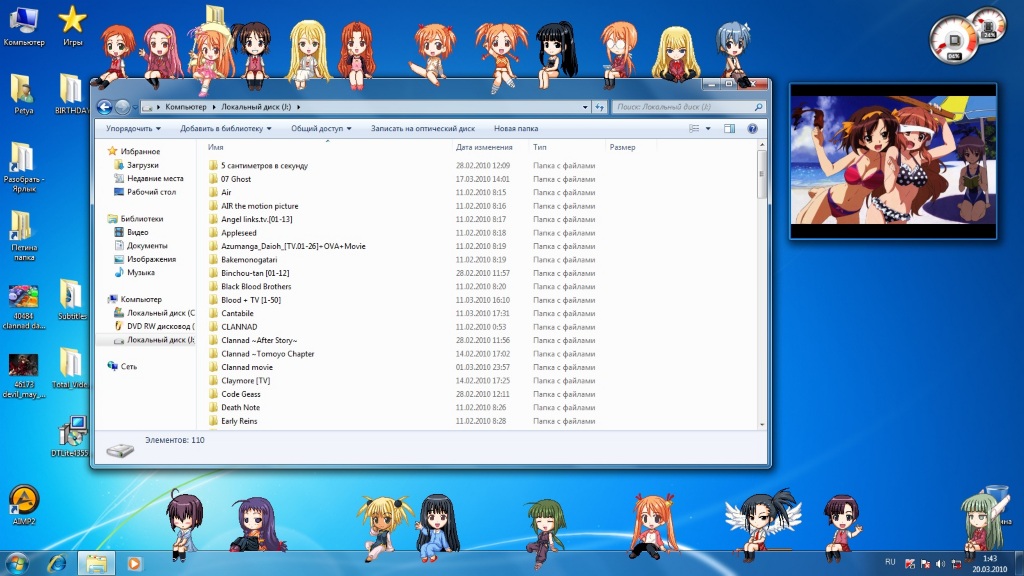Screen dimensions: 1024x576
Task: Click the Back navigation arrow in Explorer
Action: coord(104,106)
